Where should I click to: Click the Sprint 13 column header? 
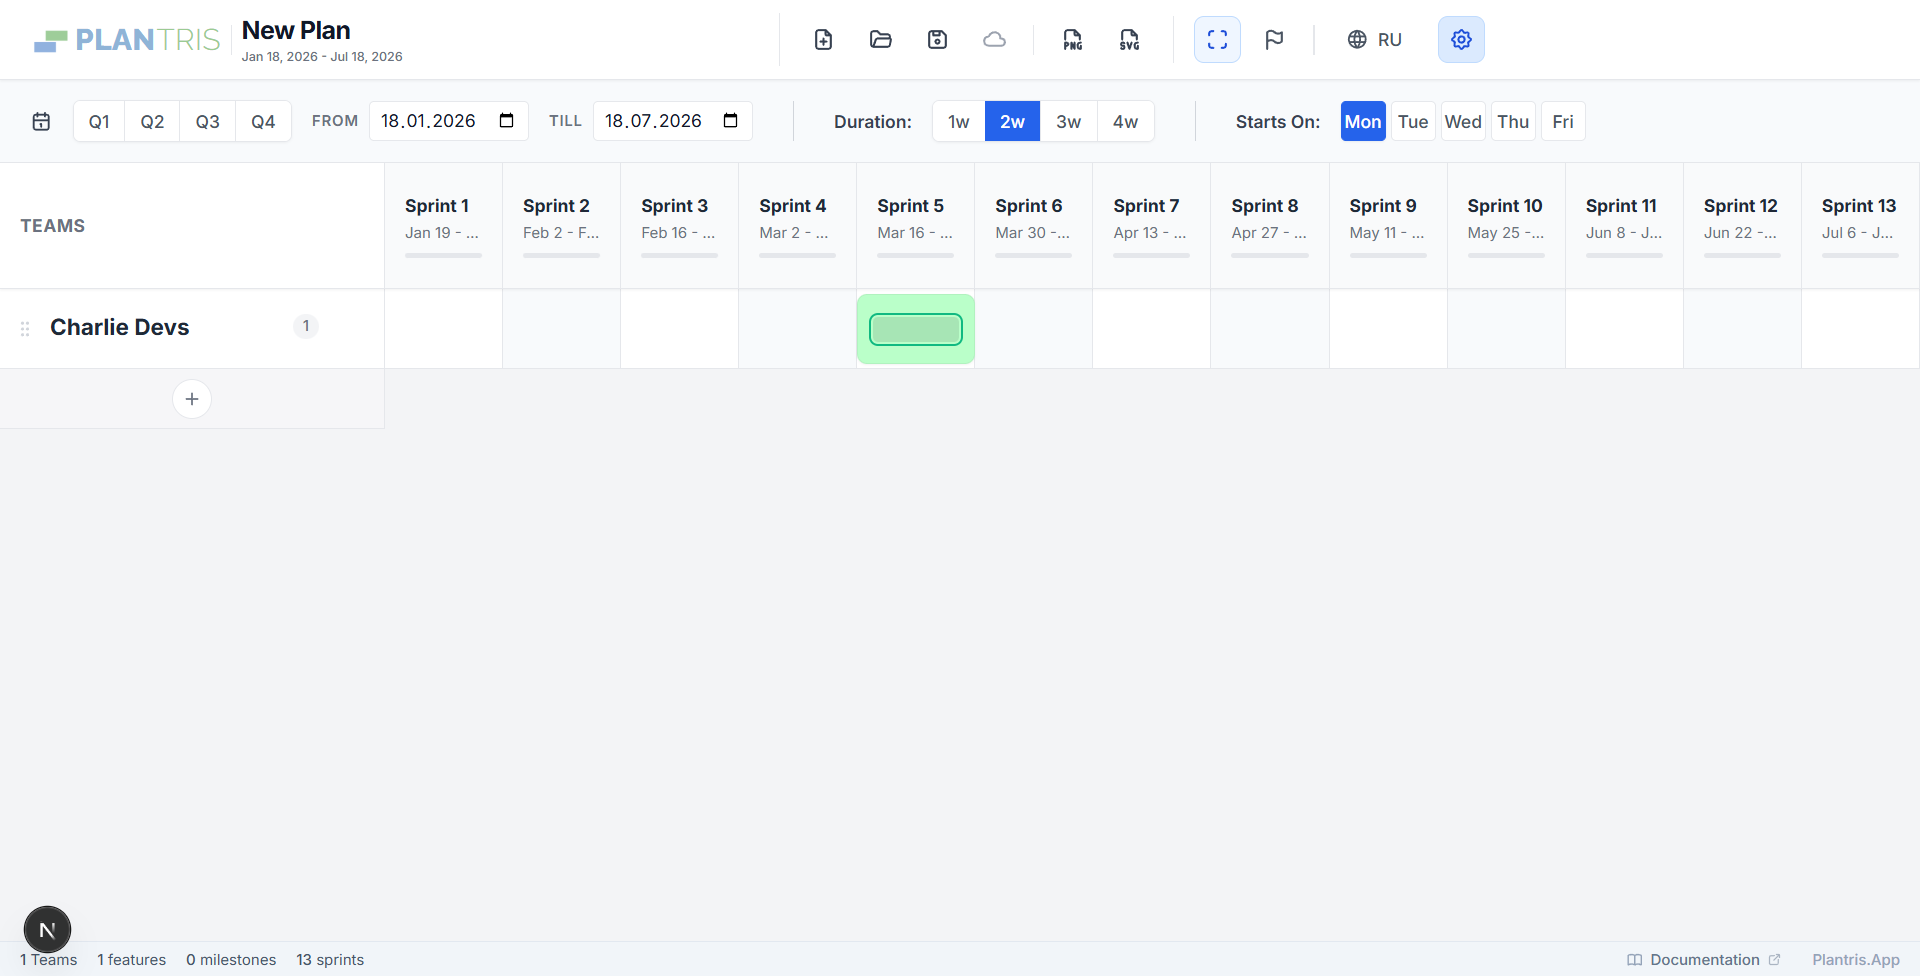click(x=1860, y=226)
